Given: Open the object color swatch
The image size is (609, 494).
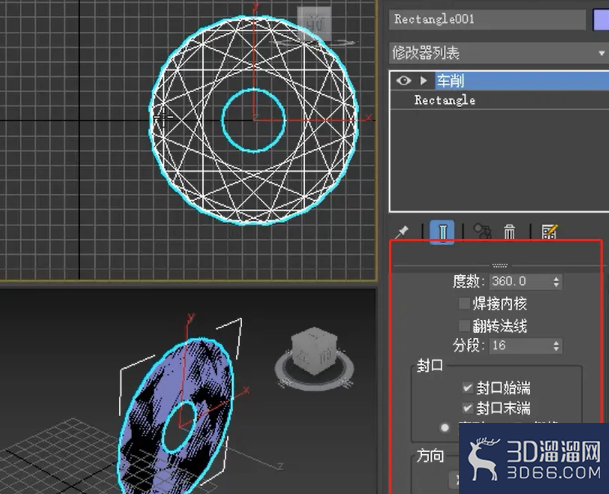Looking at the screenshot, I should tap(601, 19).
